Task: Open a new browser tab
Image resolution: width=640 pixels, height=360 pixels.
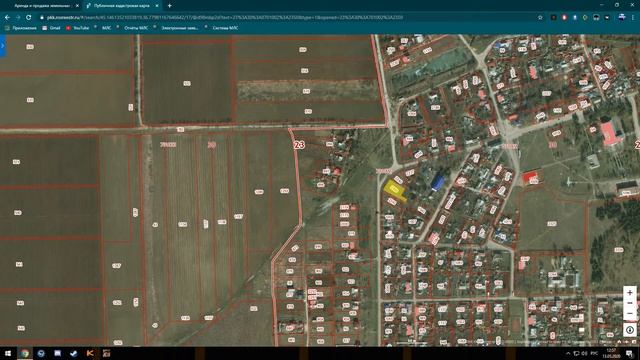Action: (169, 6)
